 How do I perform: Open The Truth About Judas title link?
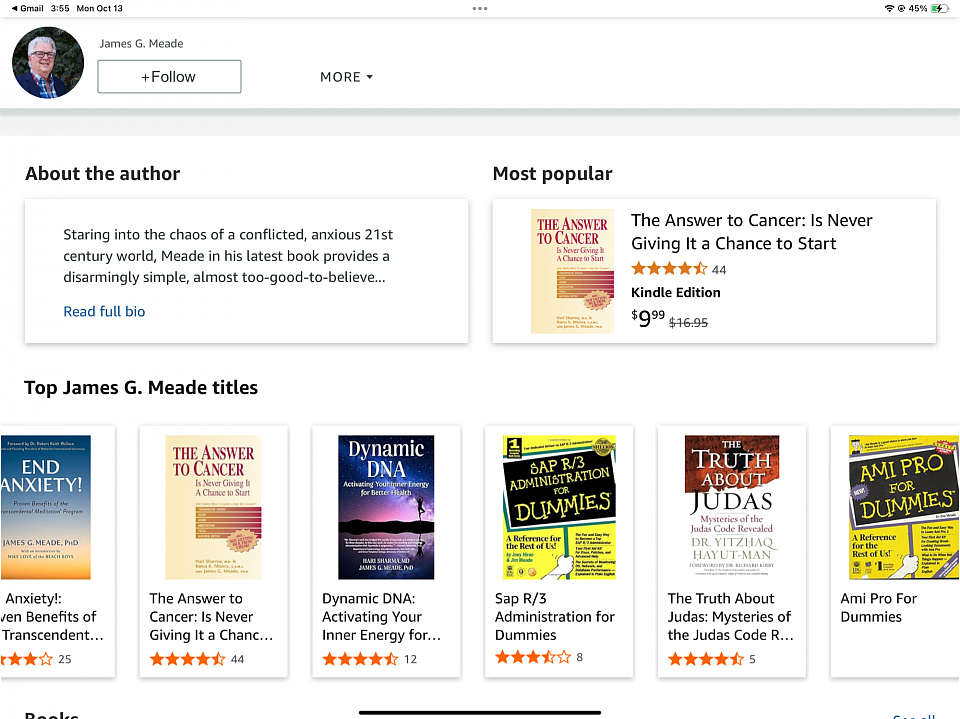pos(730,616)
